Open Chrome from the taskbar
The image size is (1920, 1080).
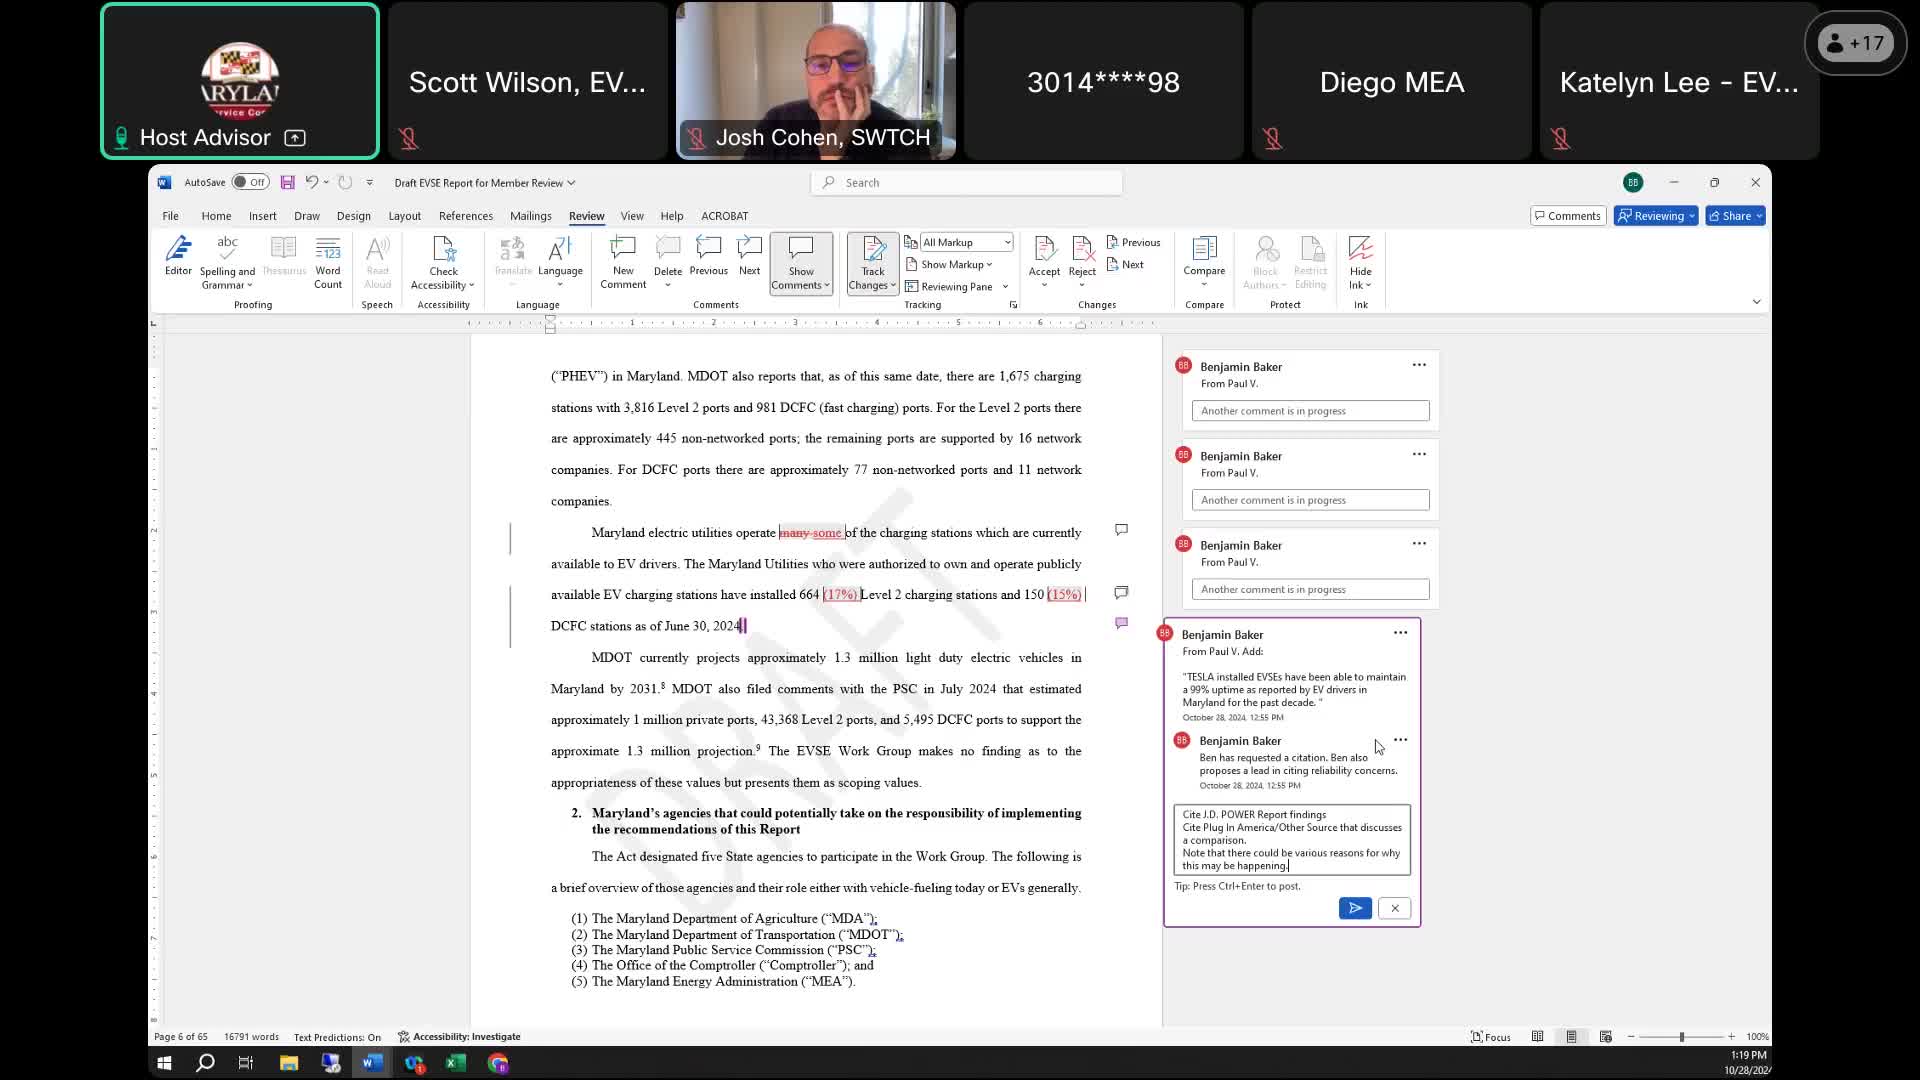pyautogui.click(x=498, y=1063)
